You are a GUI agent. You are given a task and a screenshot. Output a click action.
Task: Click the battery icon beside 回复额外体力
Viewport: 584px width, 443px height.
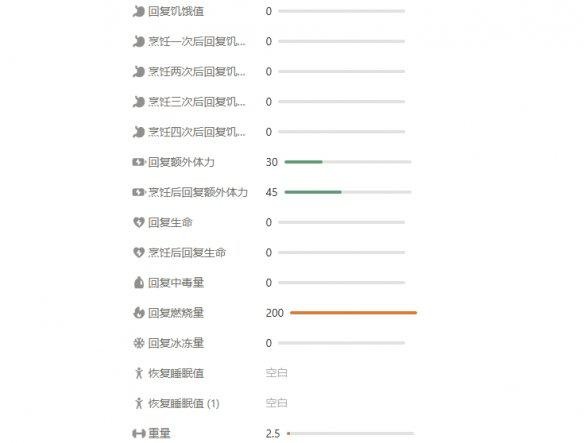[139, 162]
